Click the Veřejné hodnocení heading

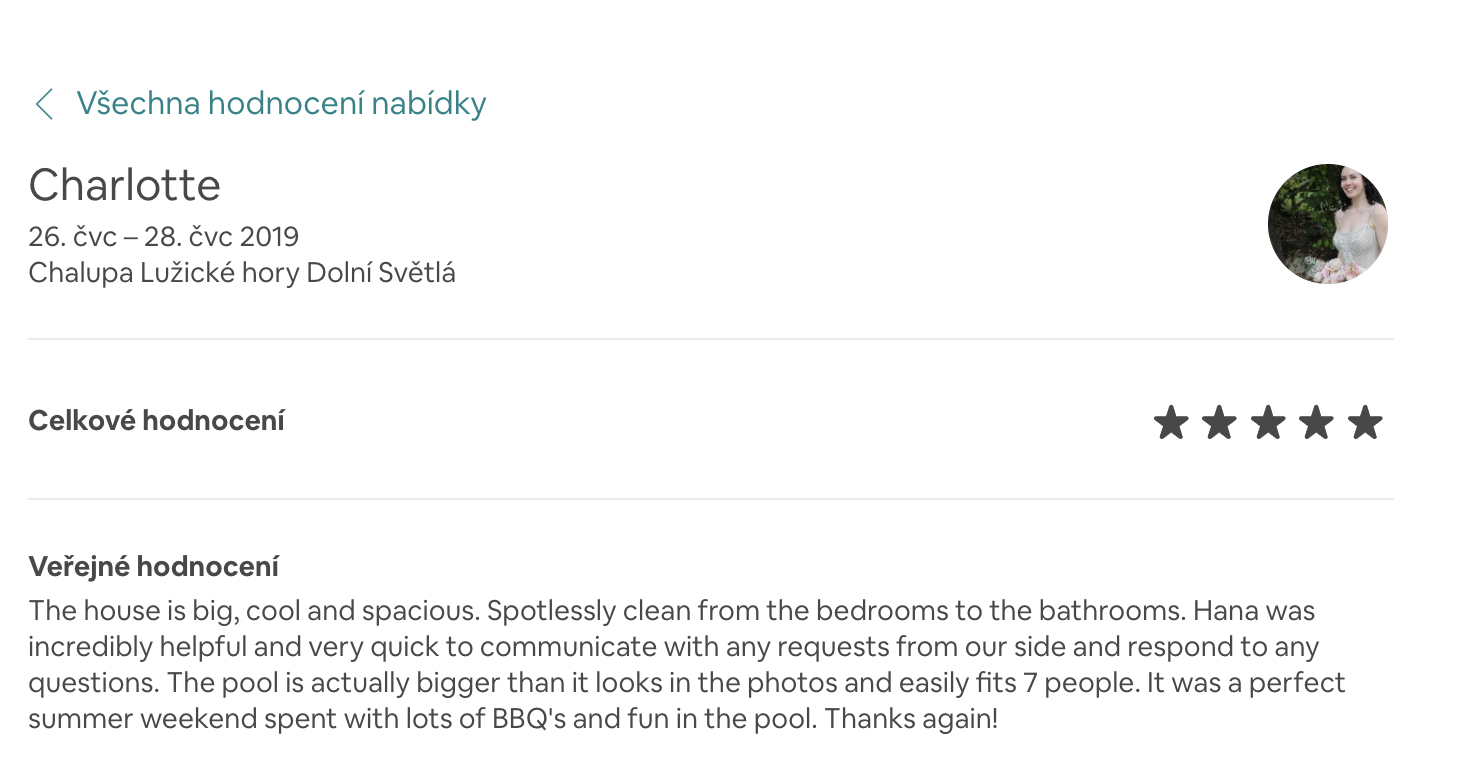click(154, 567)
